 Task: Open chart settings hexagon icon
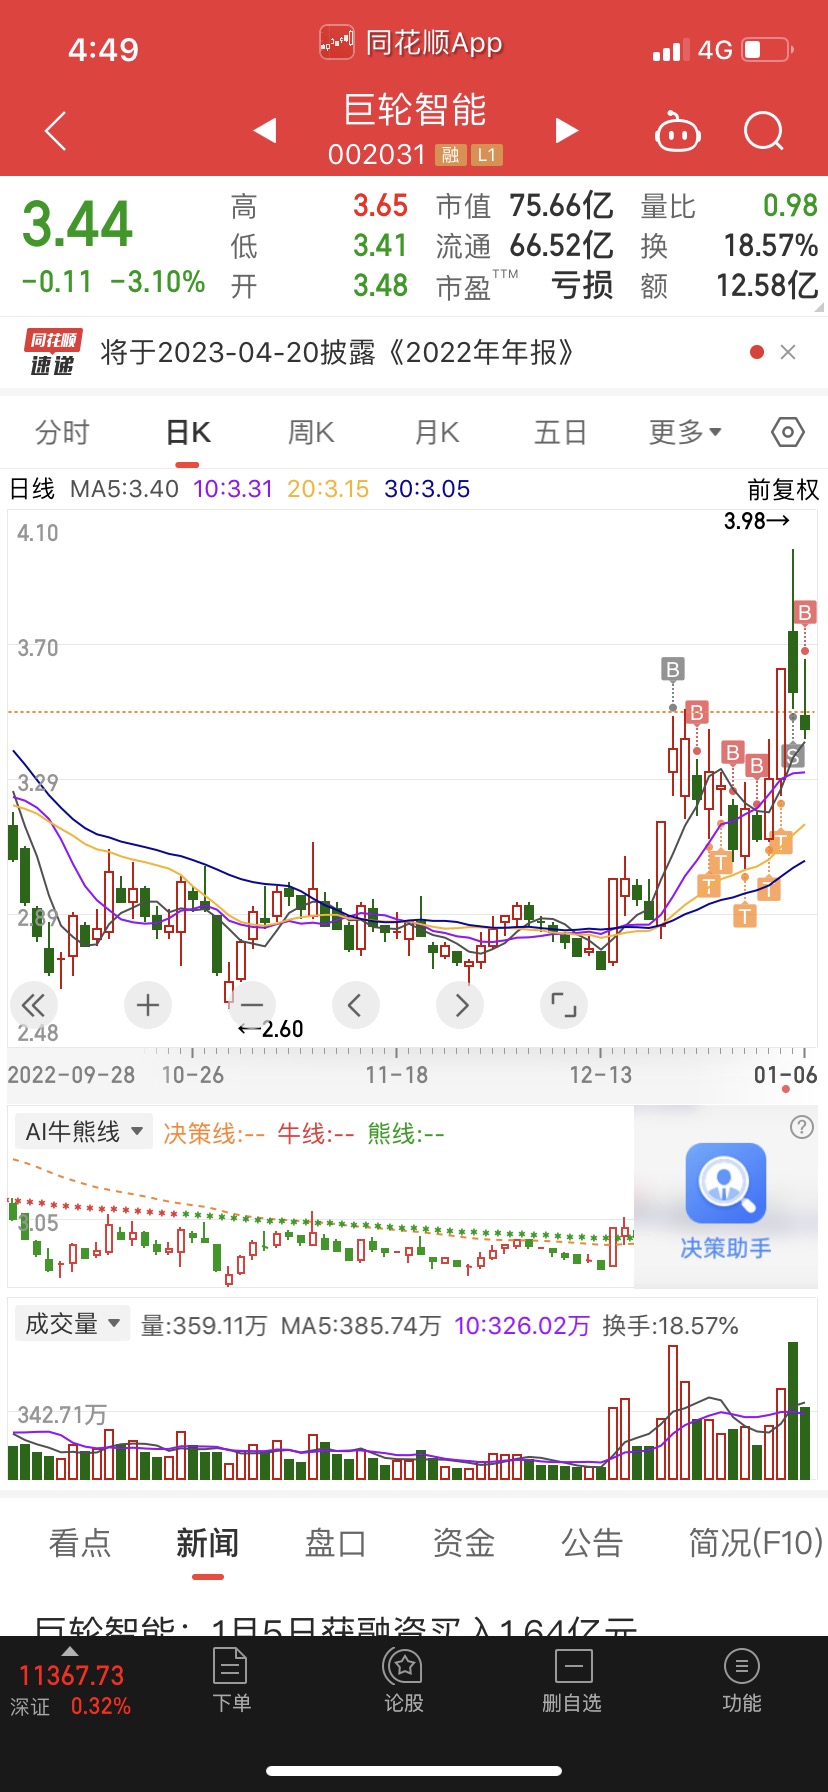coord(788,432)
